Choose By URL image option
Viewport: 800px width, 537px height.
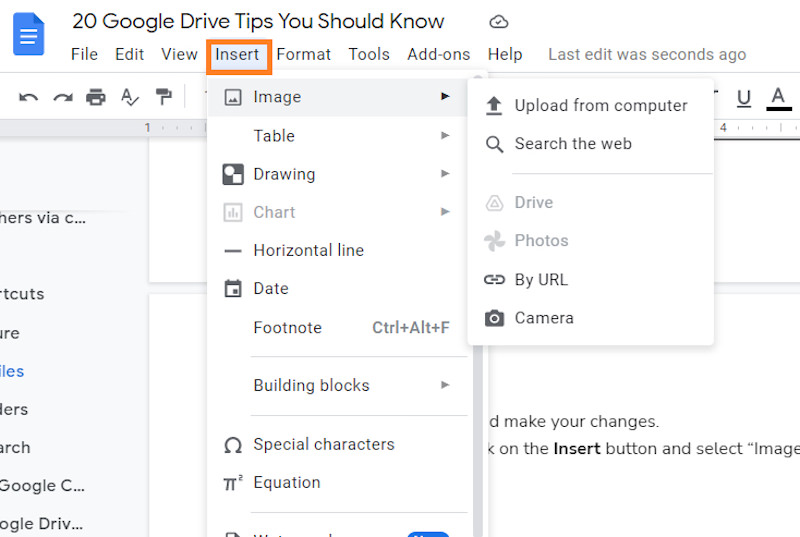[x=591, y=279]
